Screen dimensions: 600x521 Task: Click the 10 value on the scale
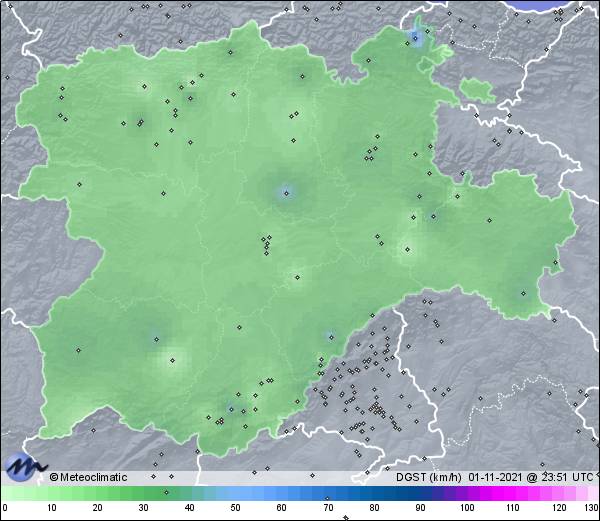tap(52, 508)
